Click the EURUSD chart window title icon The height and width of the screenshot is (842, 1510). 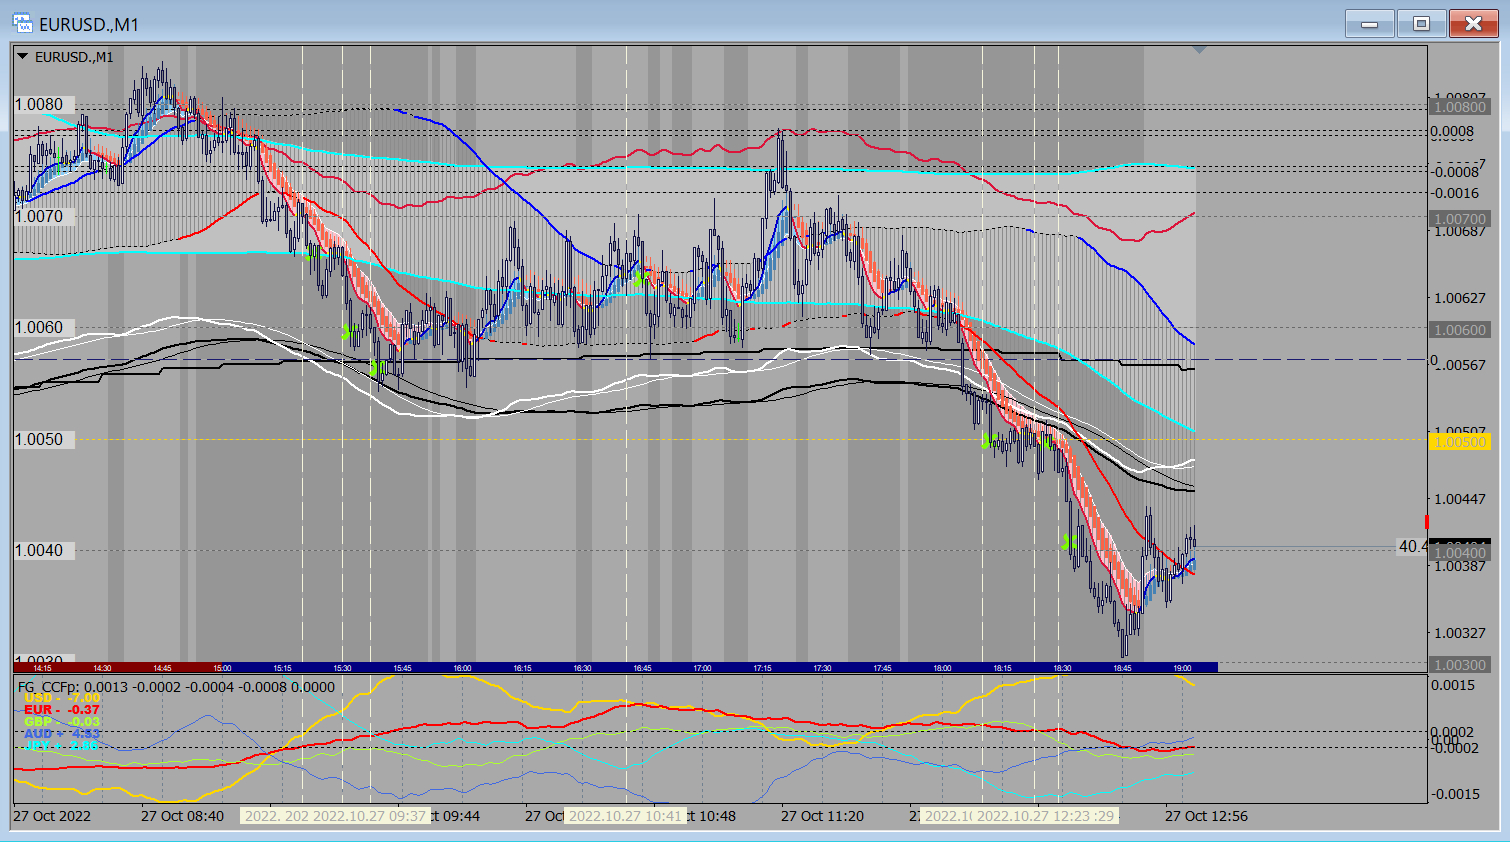[22, 23]
